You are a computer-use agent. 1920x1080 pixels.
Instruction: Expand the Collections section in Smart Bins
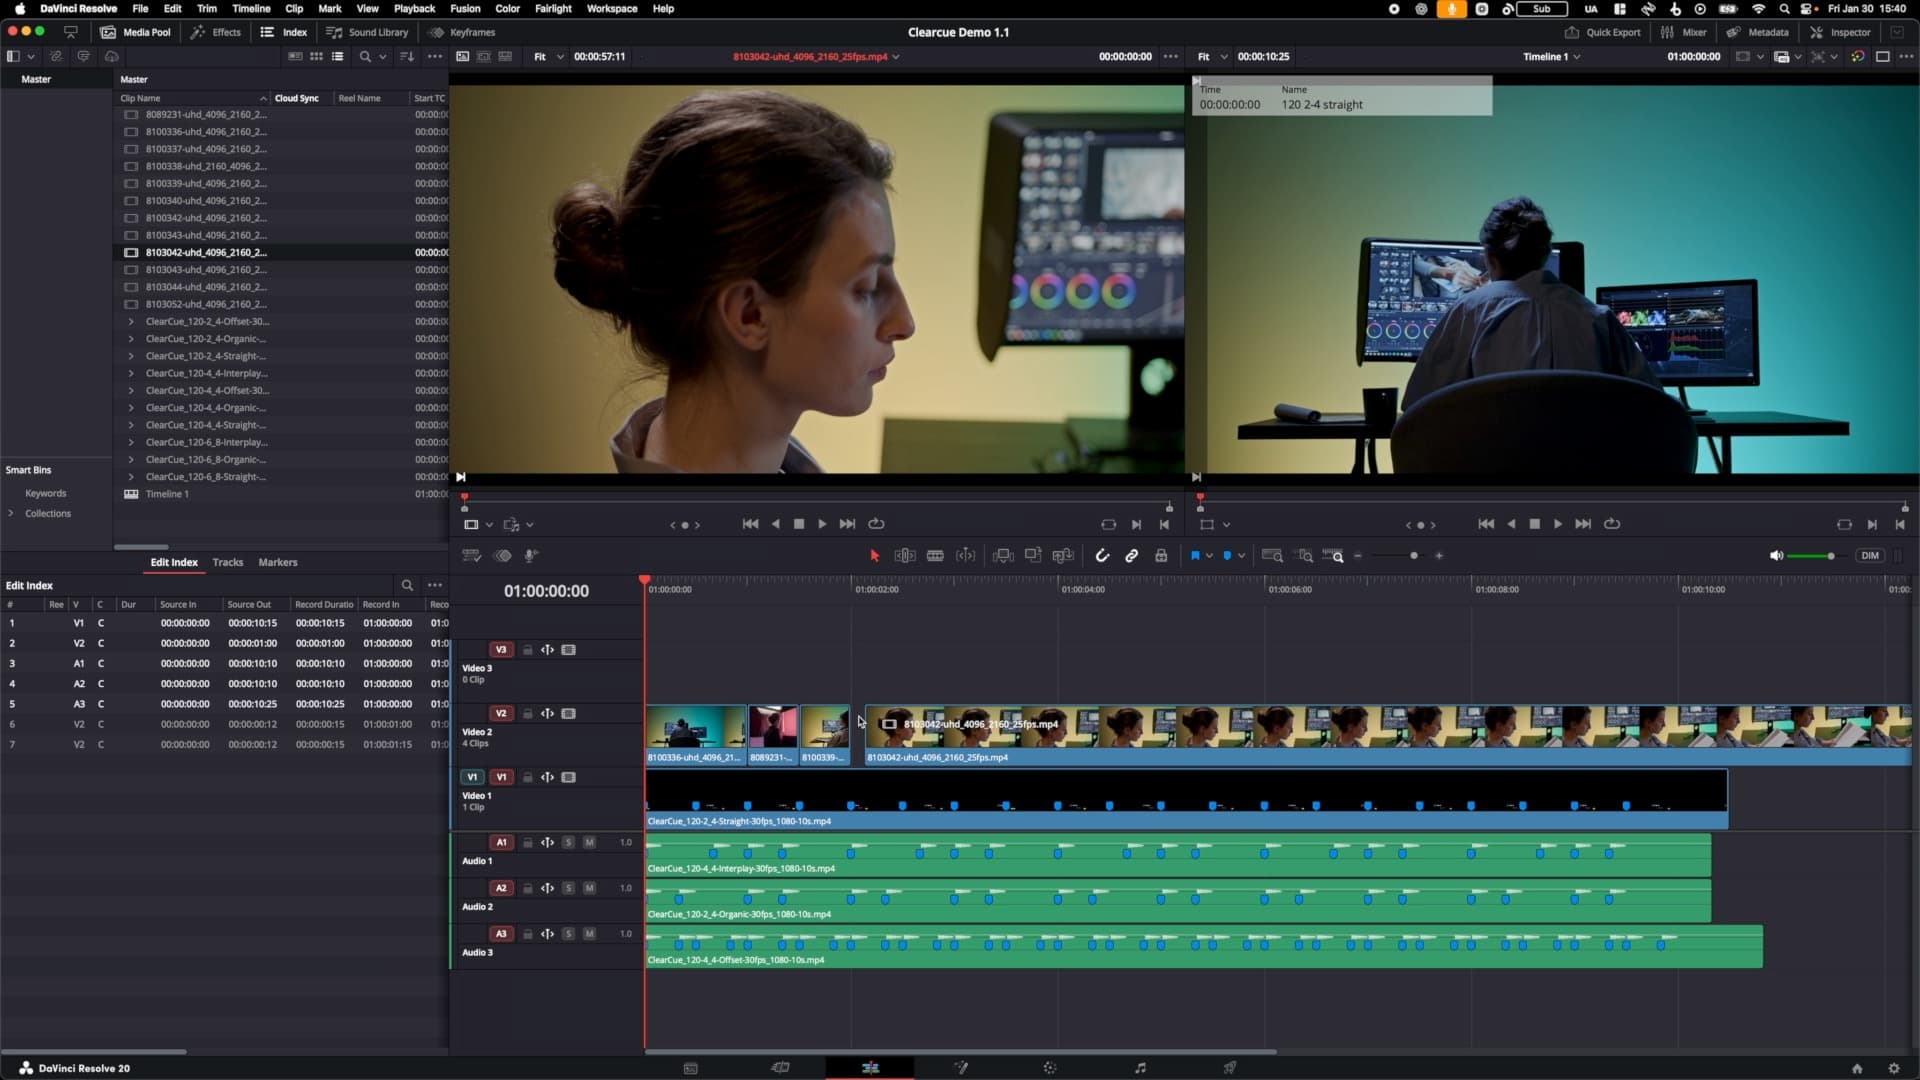click(11, 513)
